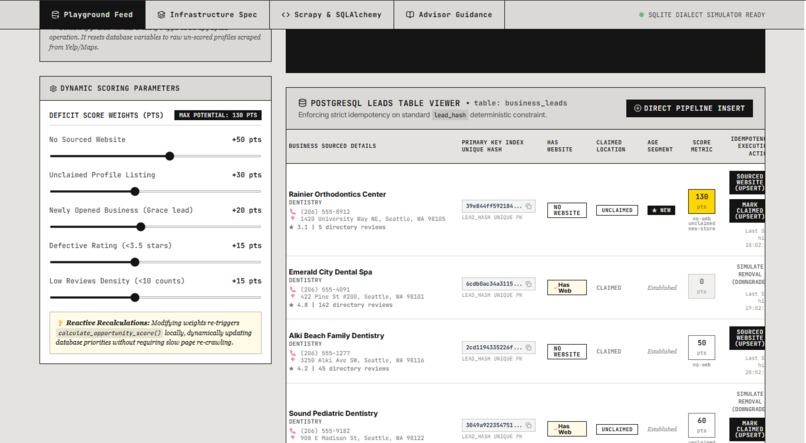Click Simulate Removal for Emerald City Dental Spa

(x=749, y=274)
